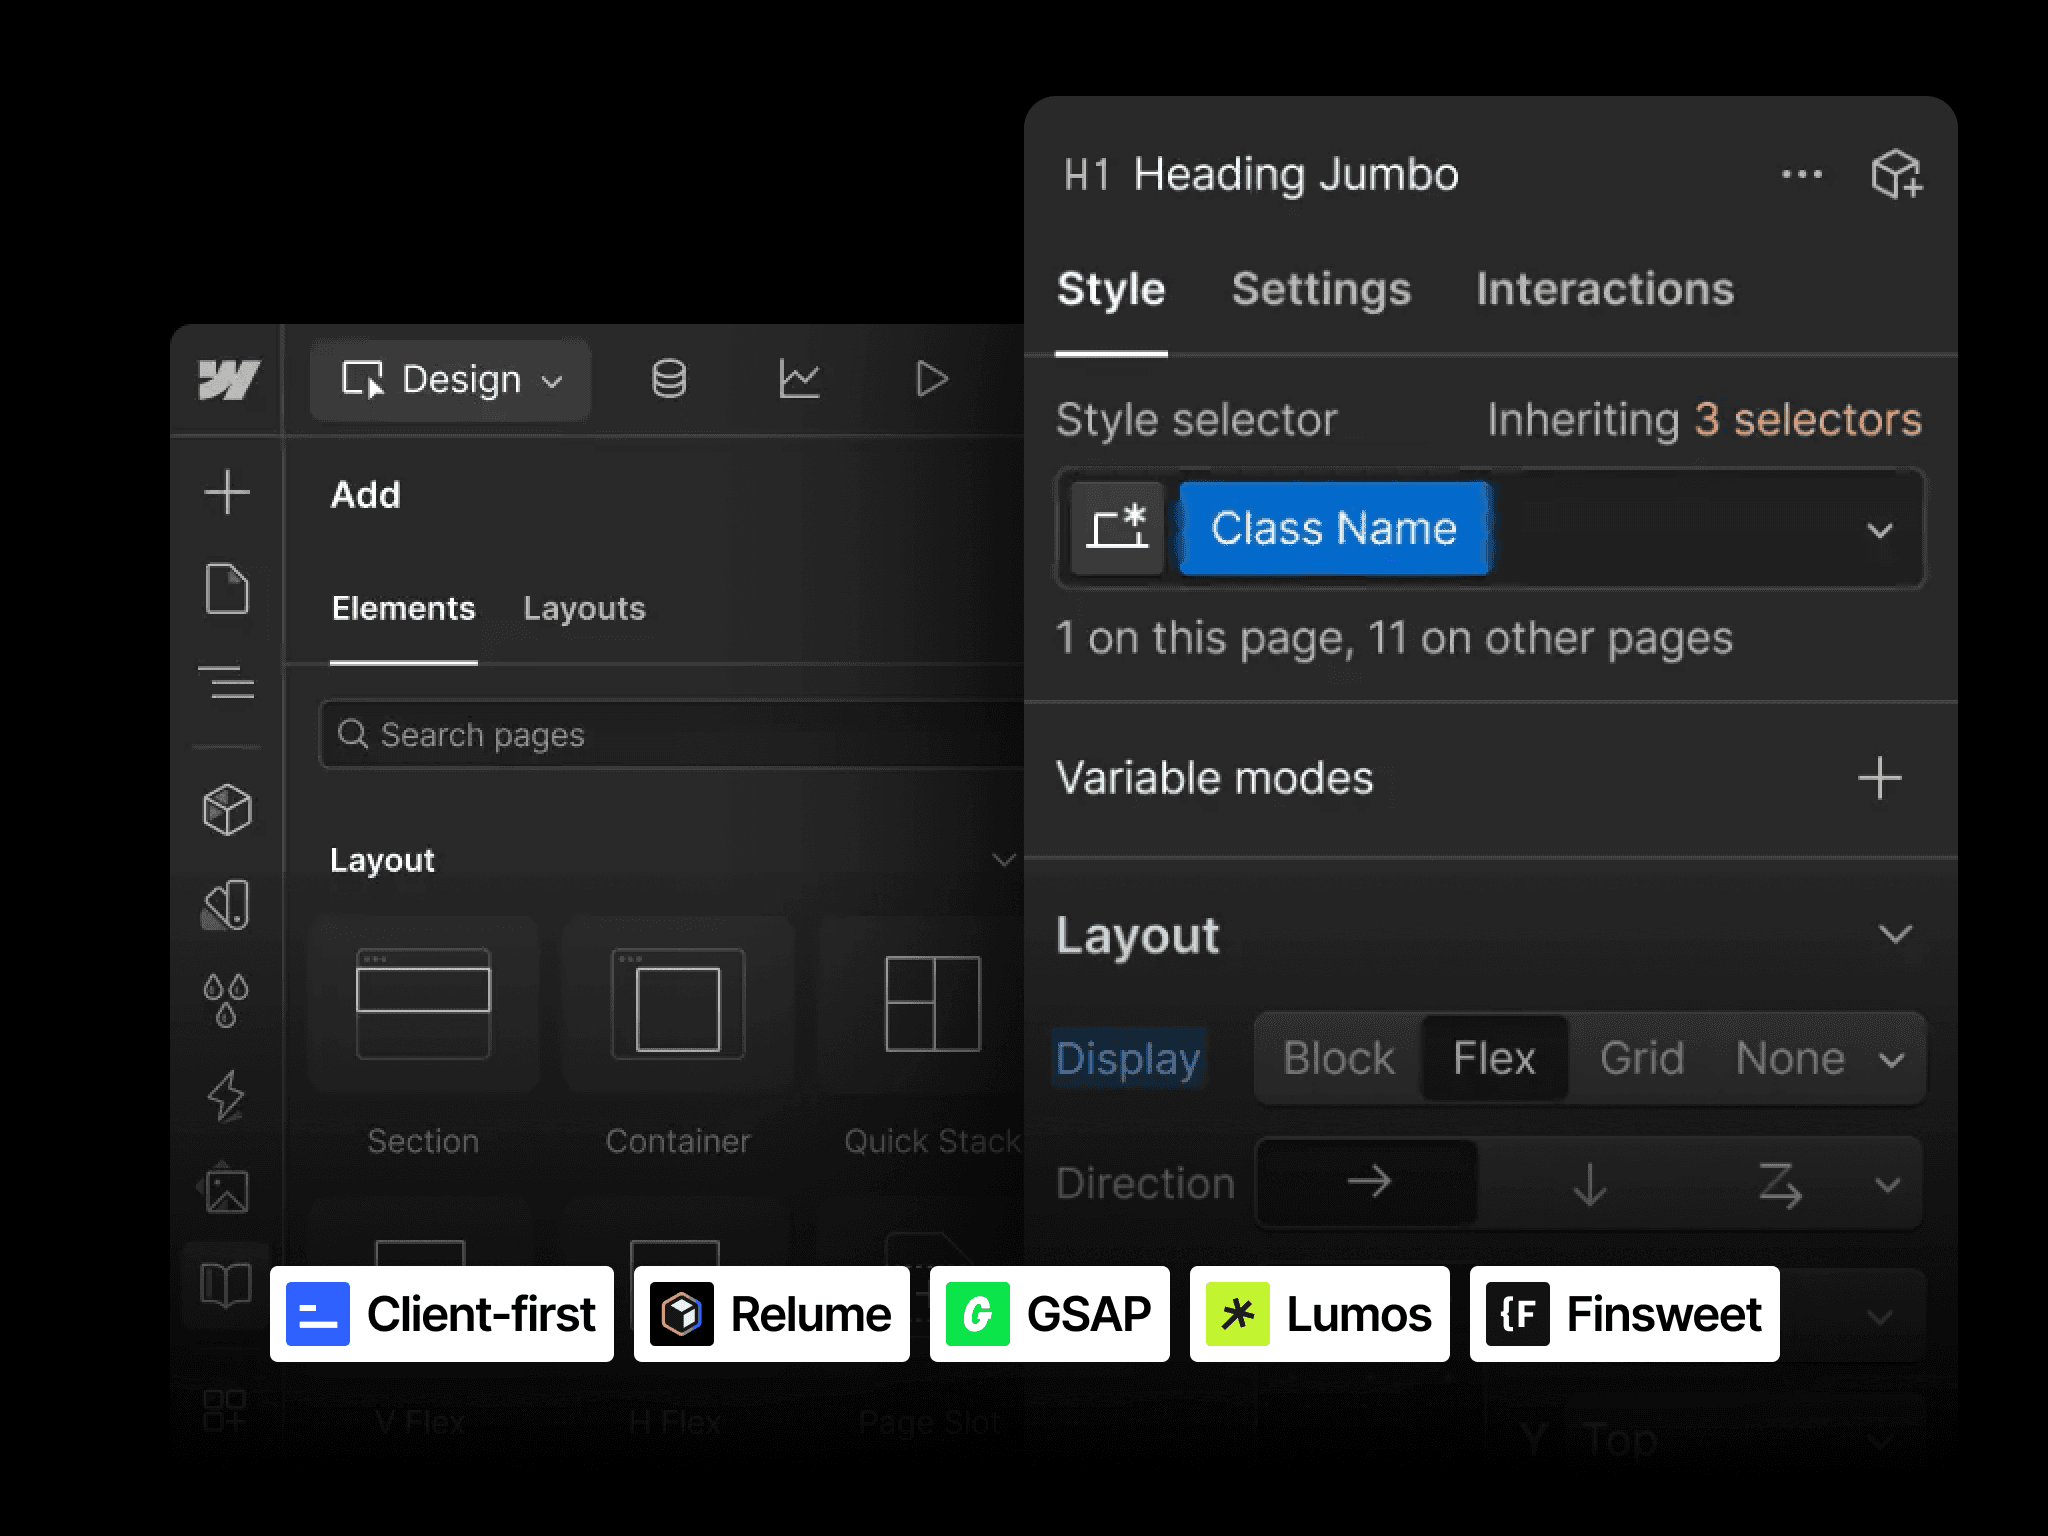
Task: Open more direction options chevron
Action: 1888,1185
